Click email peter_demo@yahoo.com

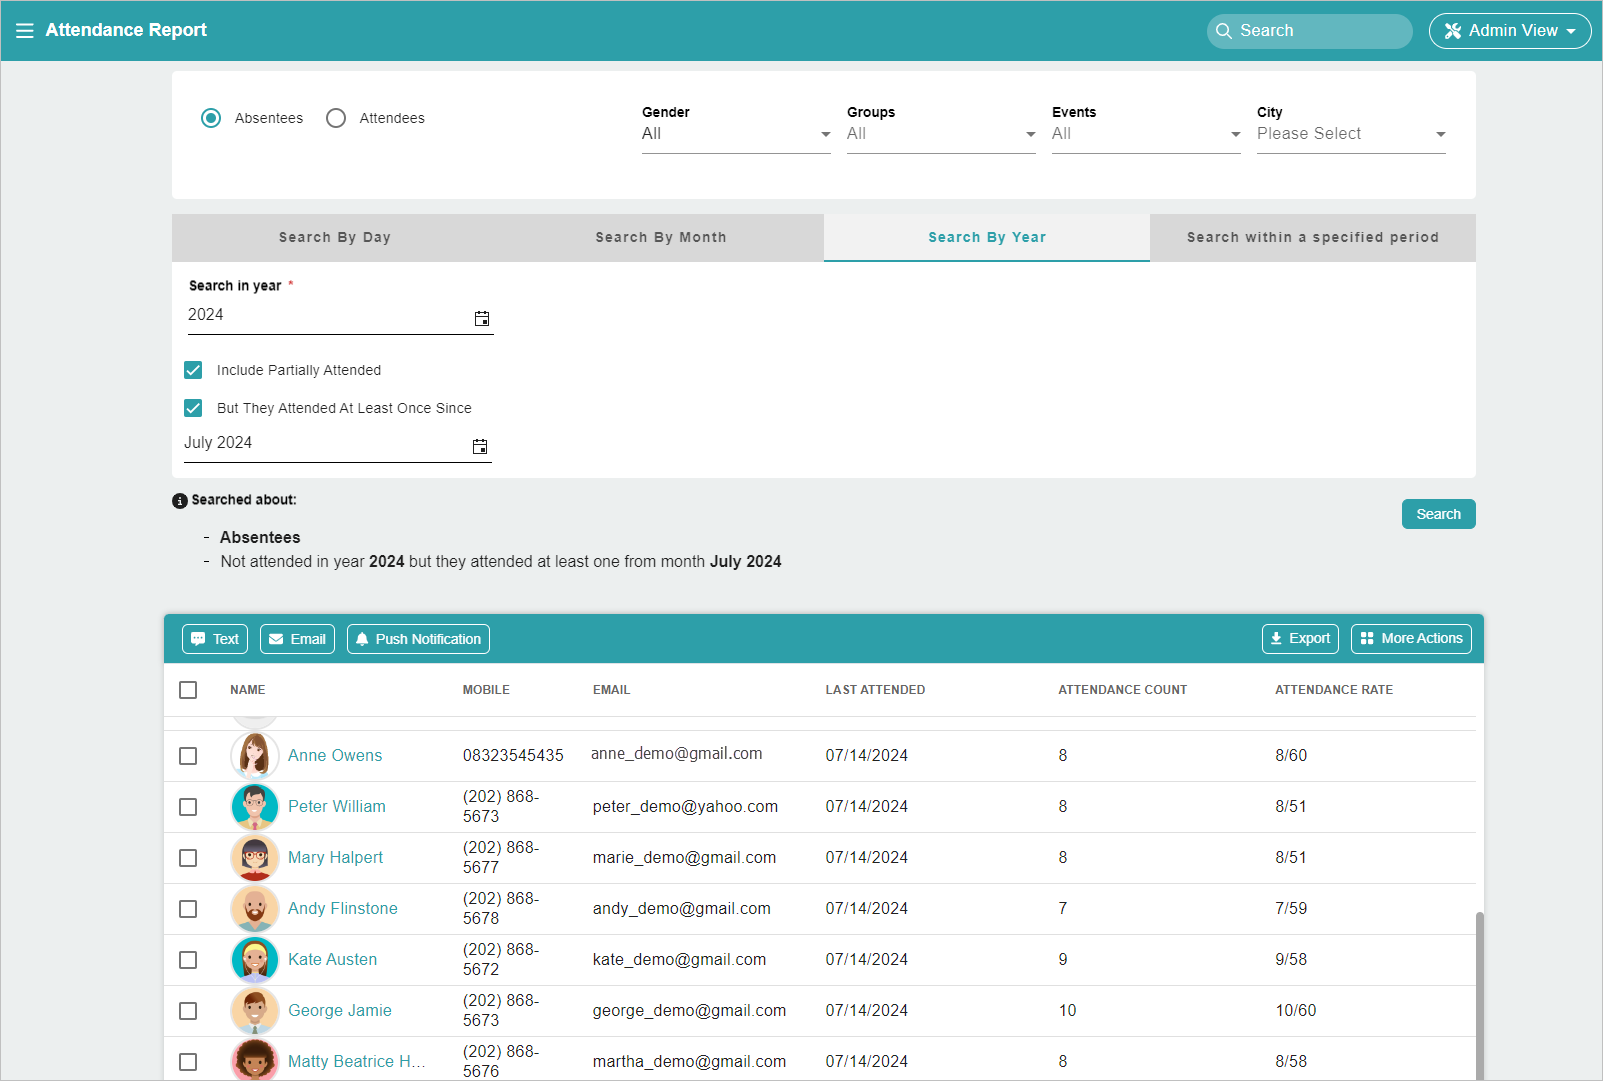(x=685, y=807)
